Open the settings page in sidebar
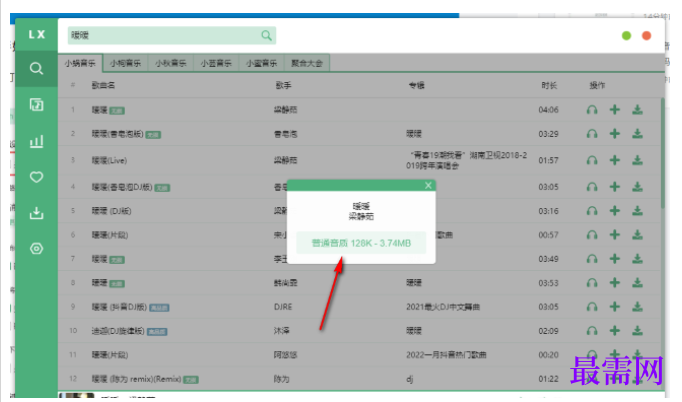The image size is (682, 402). coord(36,249)
